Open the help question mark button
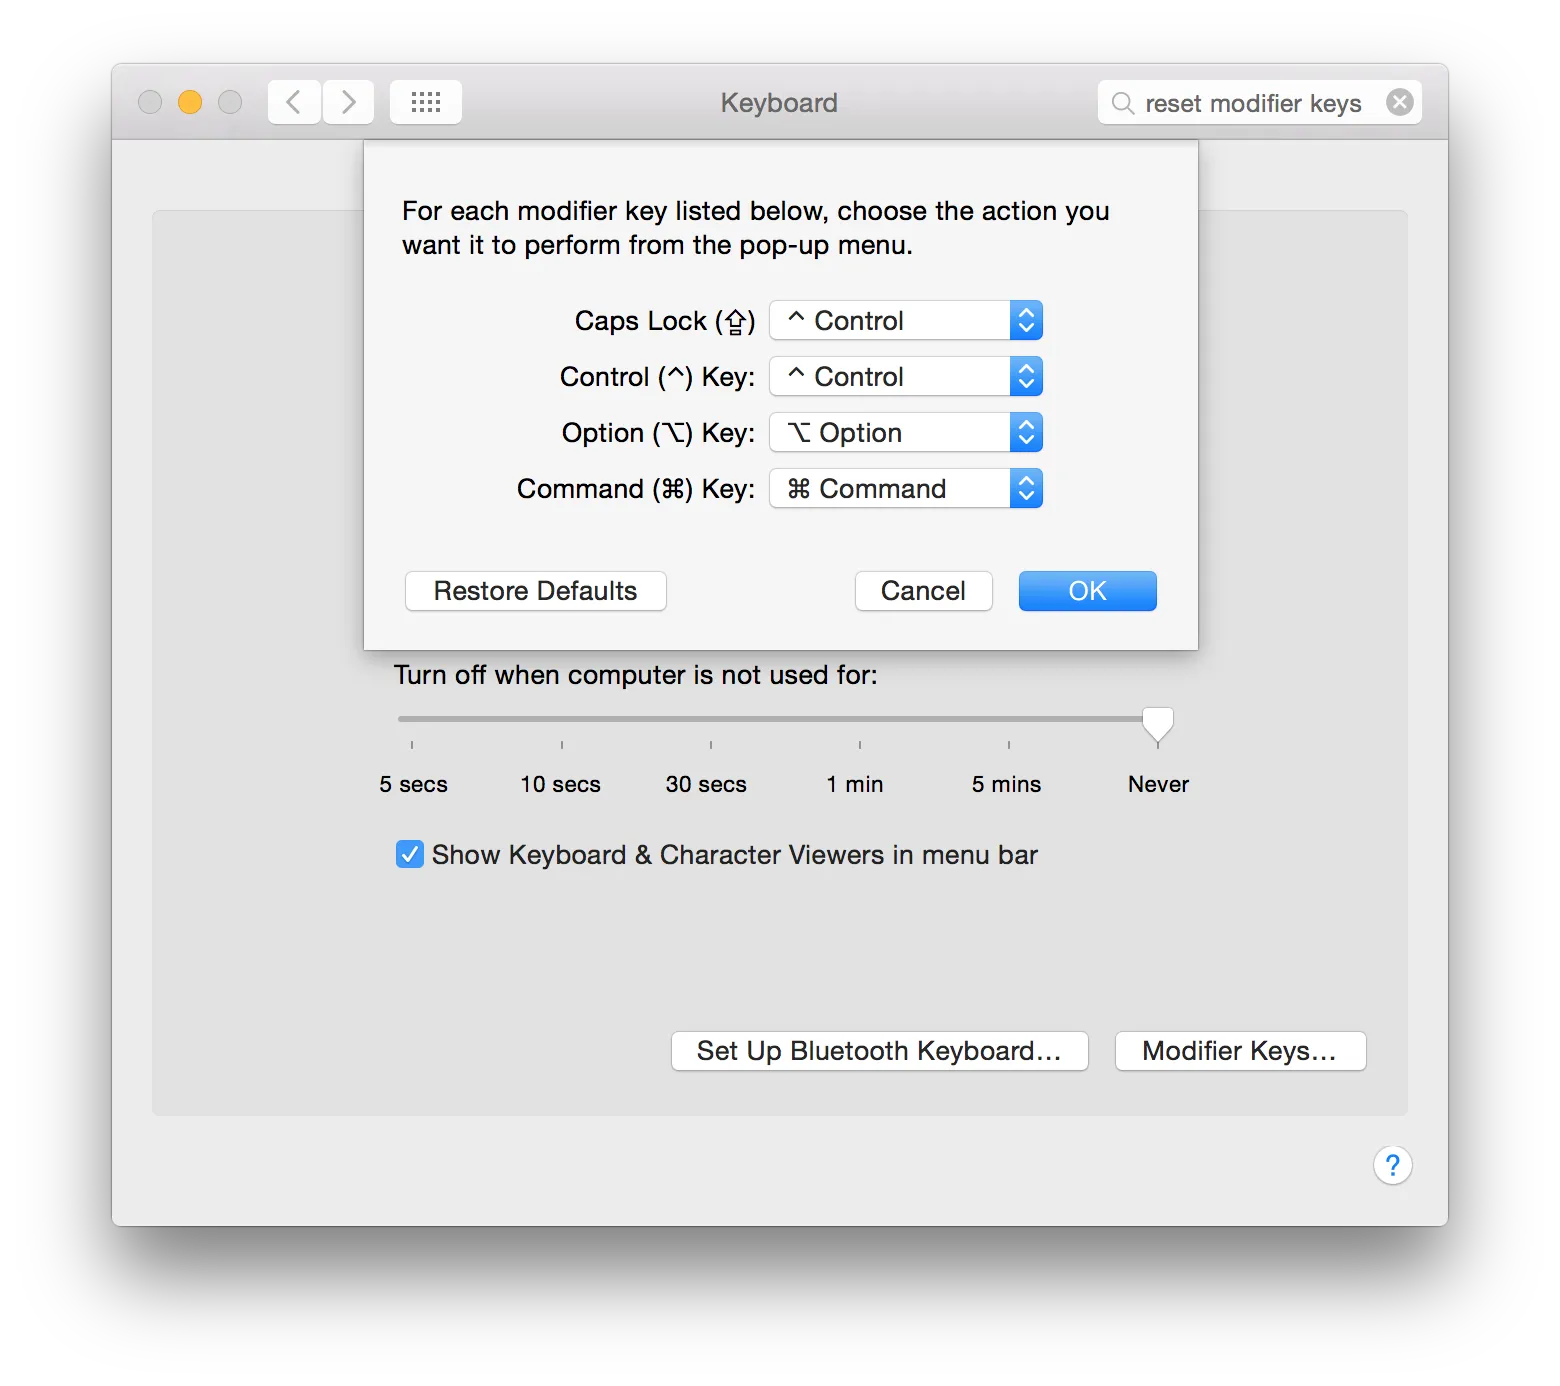The width and height of the screenshot is (1560, 1386). [x=1392, y=1165]
